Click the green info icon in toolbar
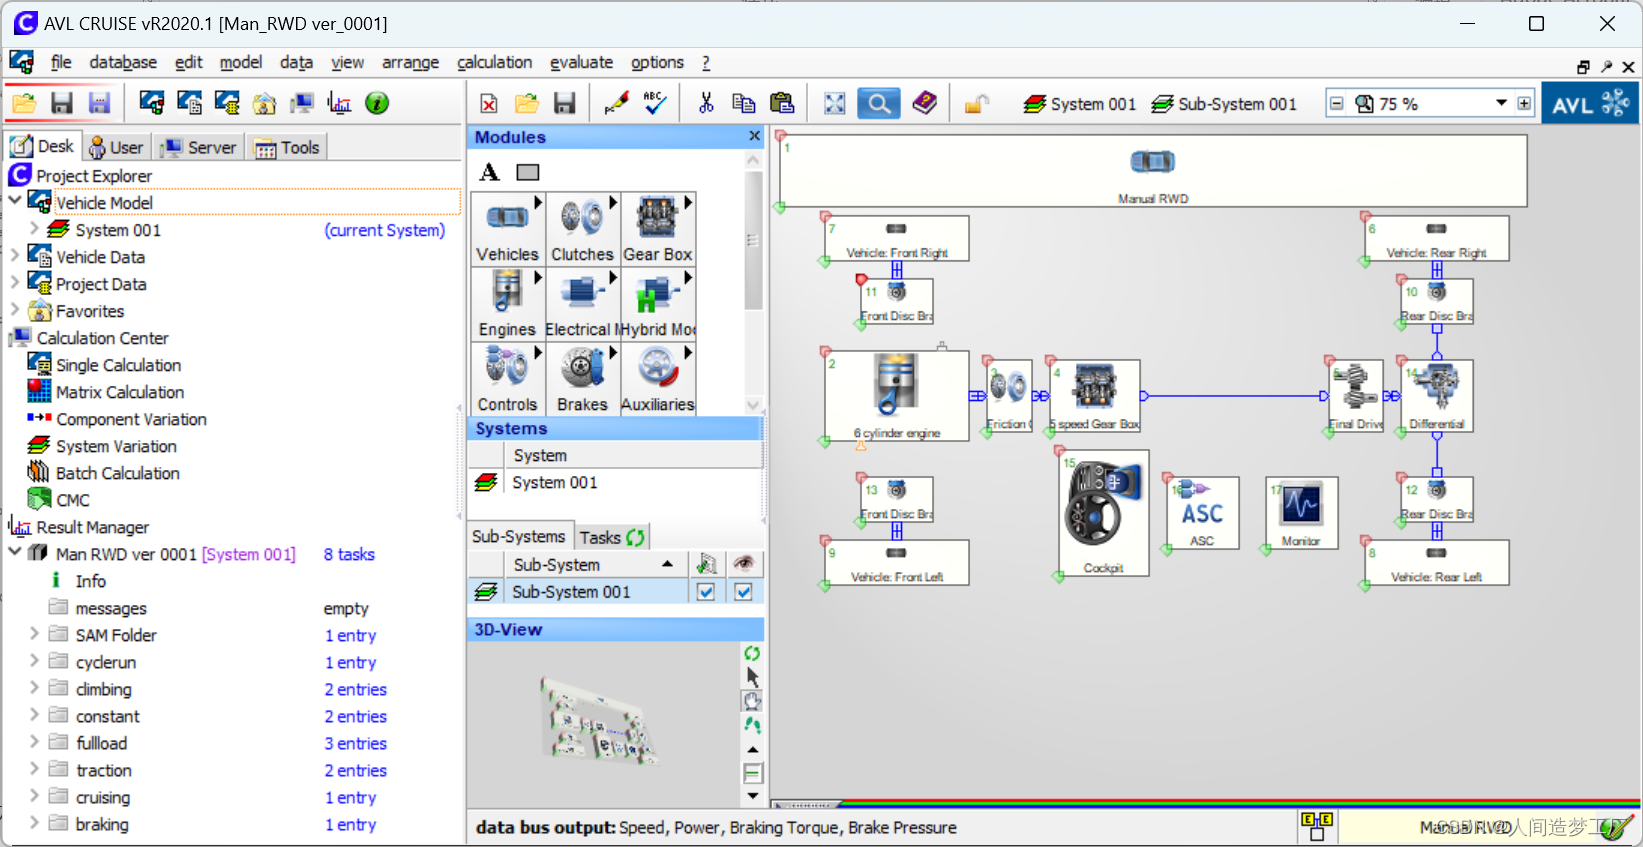Screen dimensions: 1643x847 (x=377, y=103)
